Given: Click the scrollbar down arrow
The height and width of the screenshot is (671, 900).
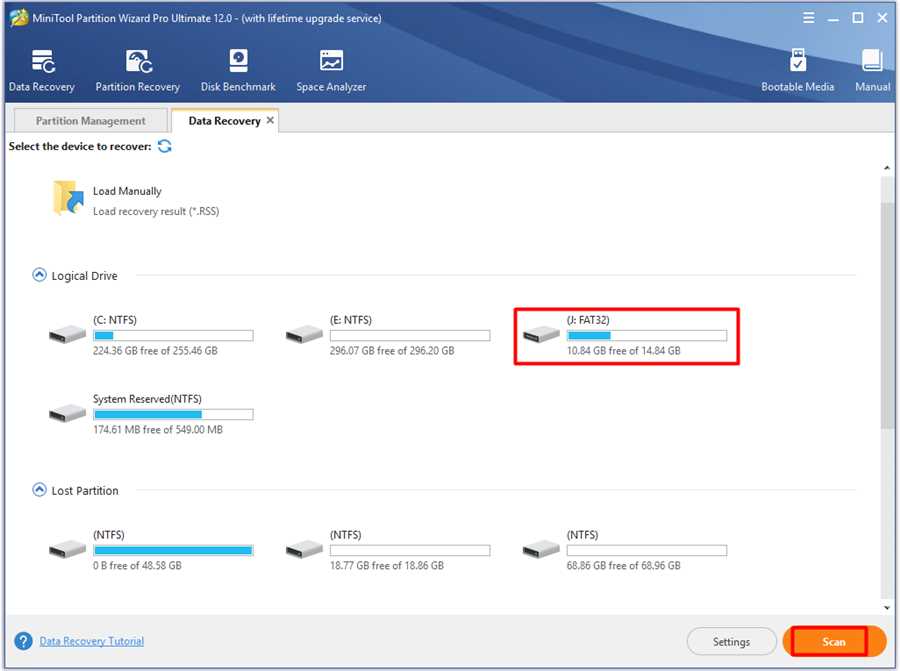Looking at the screenshot, I should [x=887, y=608].
